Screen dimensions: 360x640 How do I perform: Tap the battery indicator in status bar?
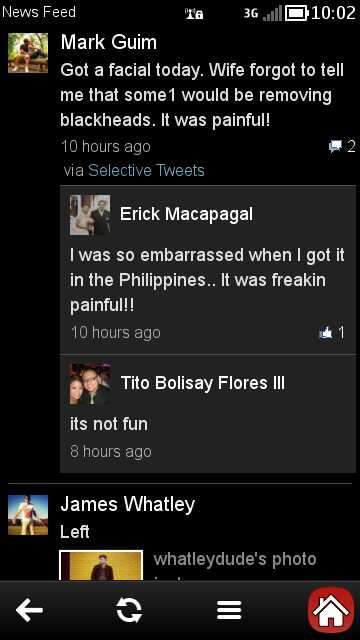point(296,13)
